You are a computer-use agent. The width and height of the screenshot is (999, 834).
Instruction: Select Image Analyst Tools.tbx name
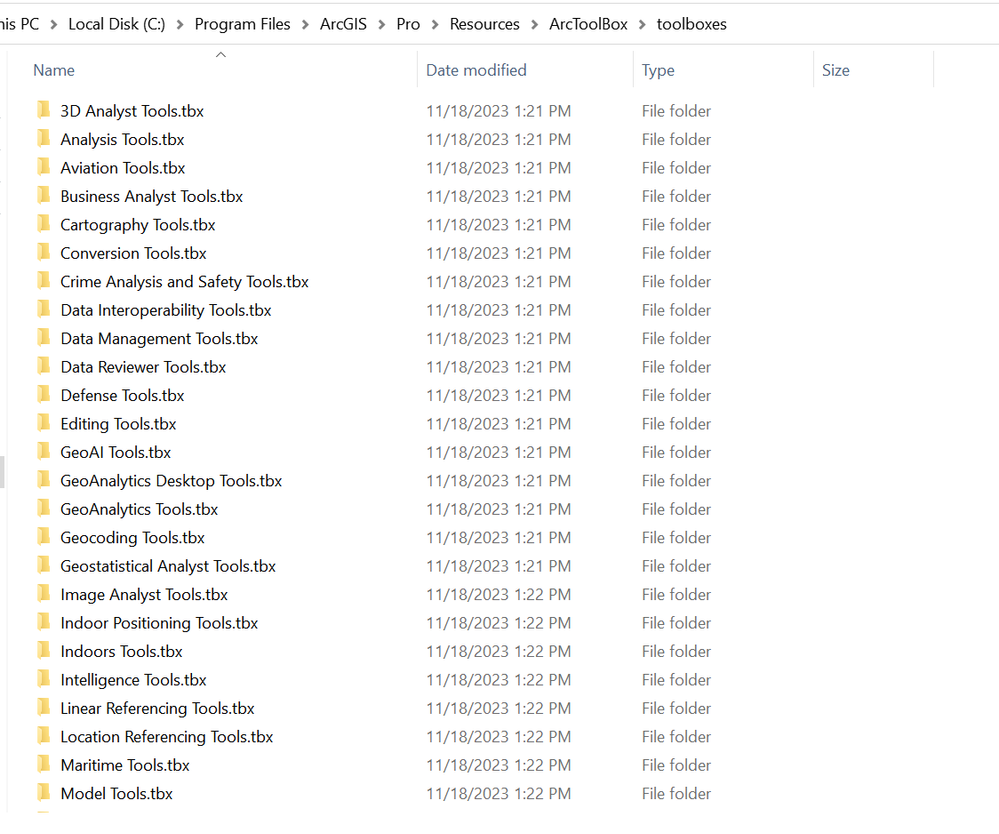[x=144, y=594]
